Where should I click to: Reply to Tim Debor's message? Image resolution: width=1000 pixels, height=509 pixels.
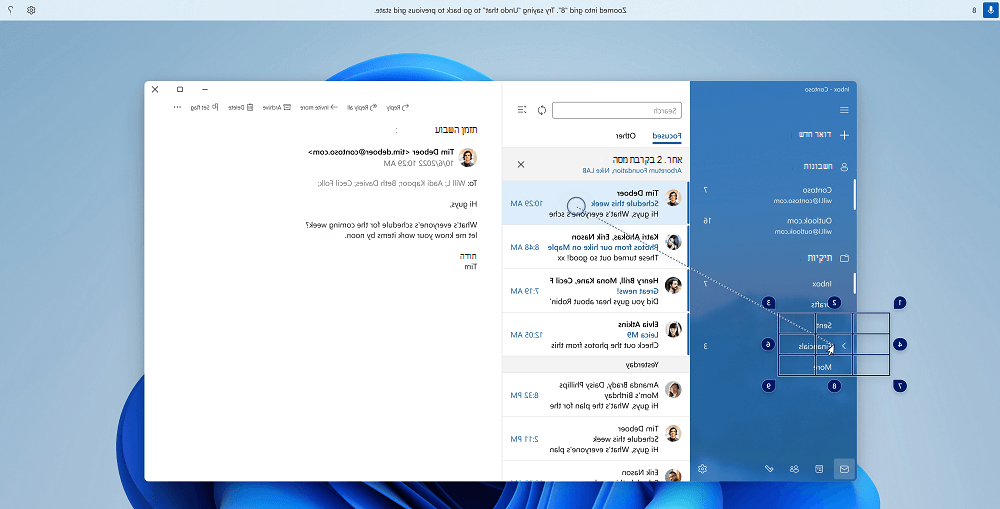(397, 108)
